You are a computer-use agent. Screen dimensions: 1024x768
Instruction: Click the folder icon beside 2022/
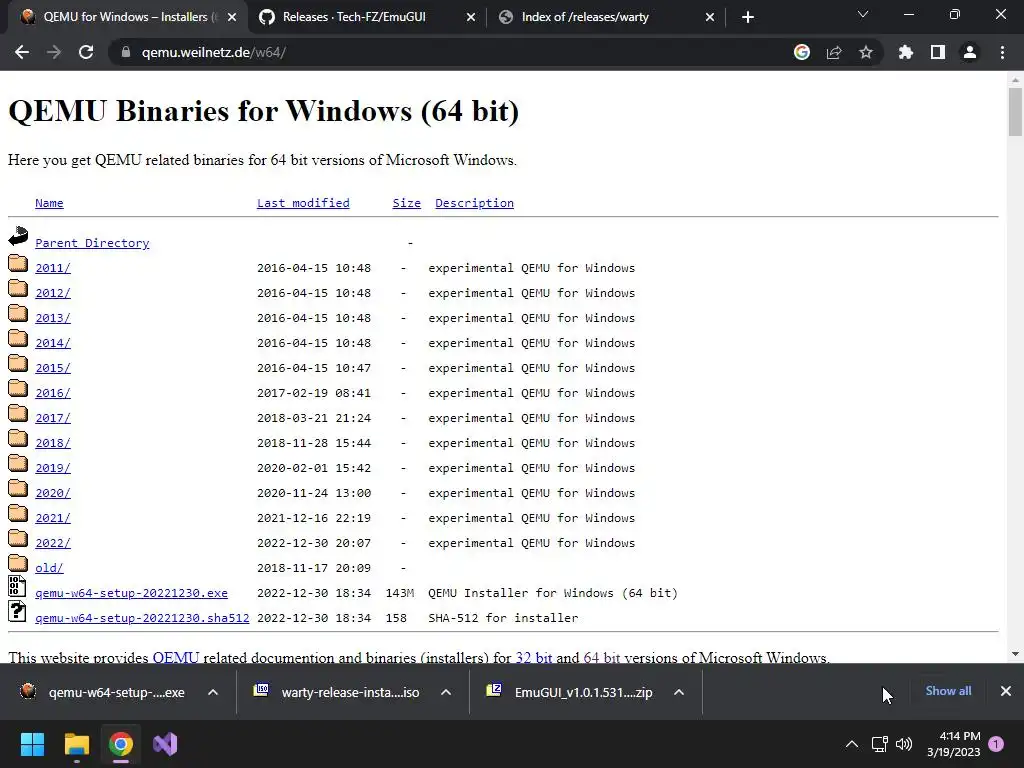coord(18,538)
